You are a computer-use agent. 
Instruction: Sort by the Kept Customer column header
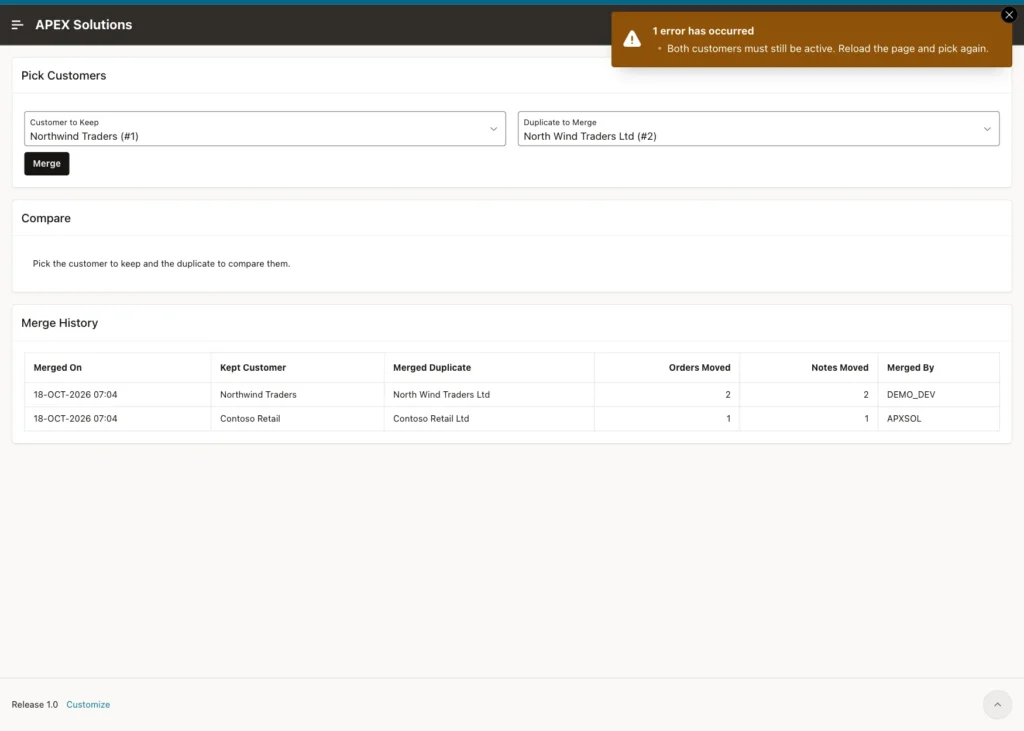click(x=253, y=368)
